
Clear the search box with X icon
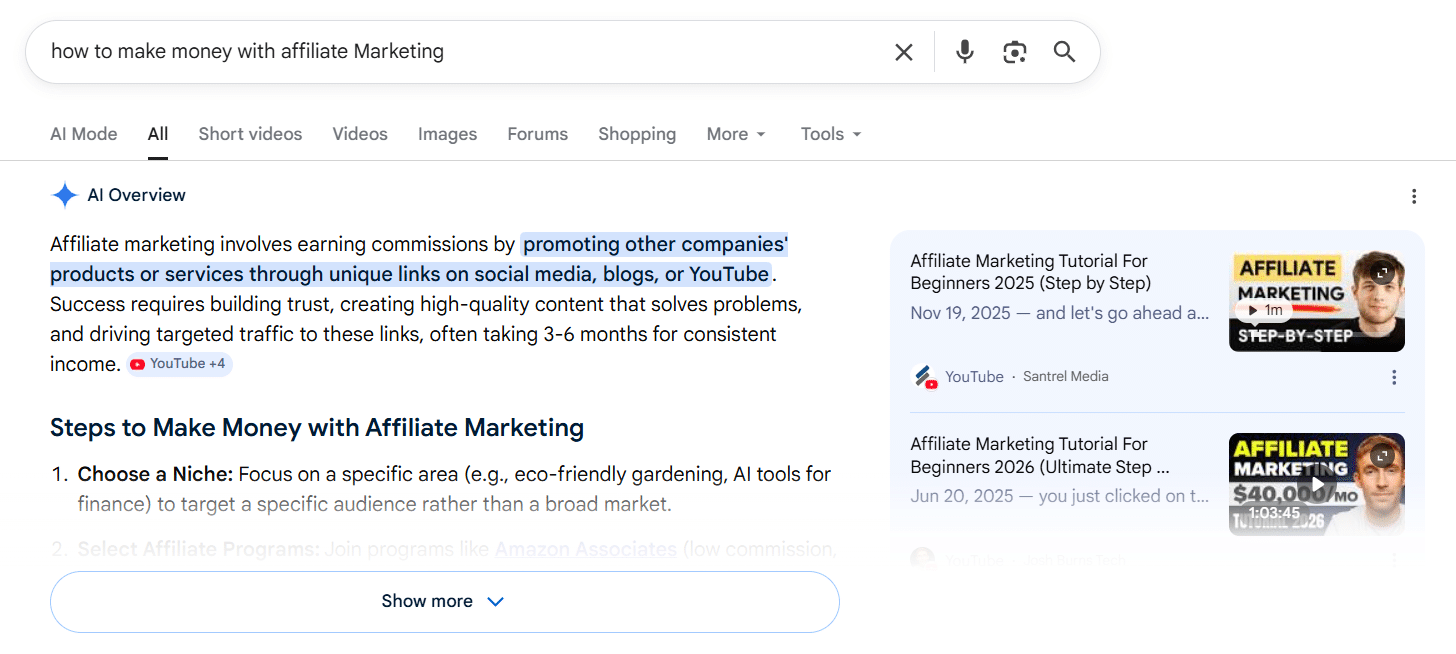click(903, 52)
